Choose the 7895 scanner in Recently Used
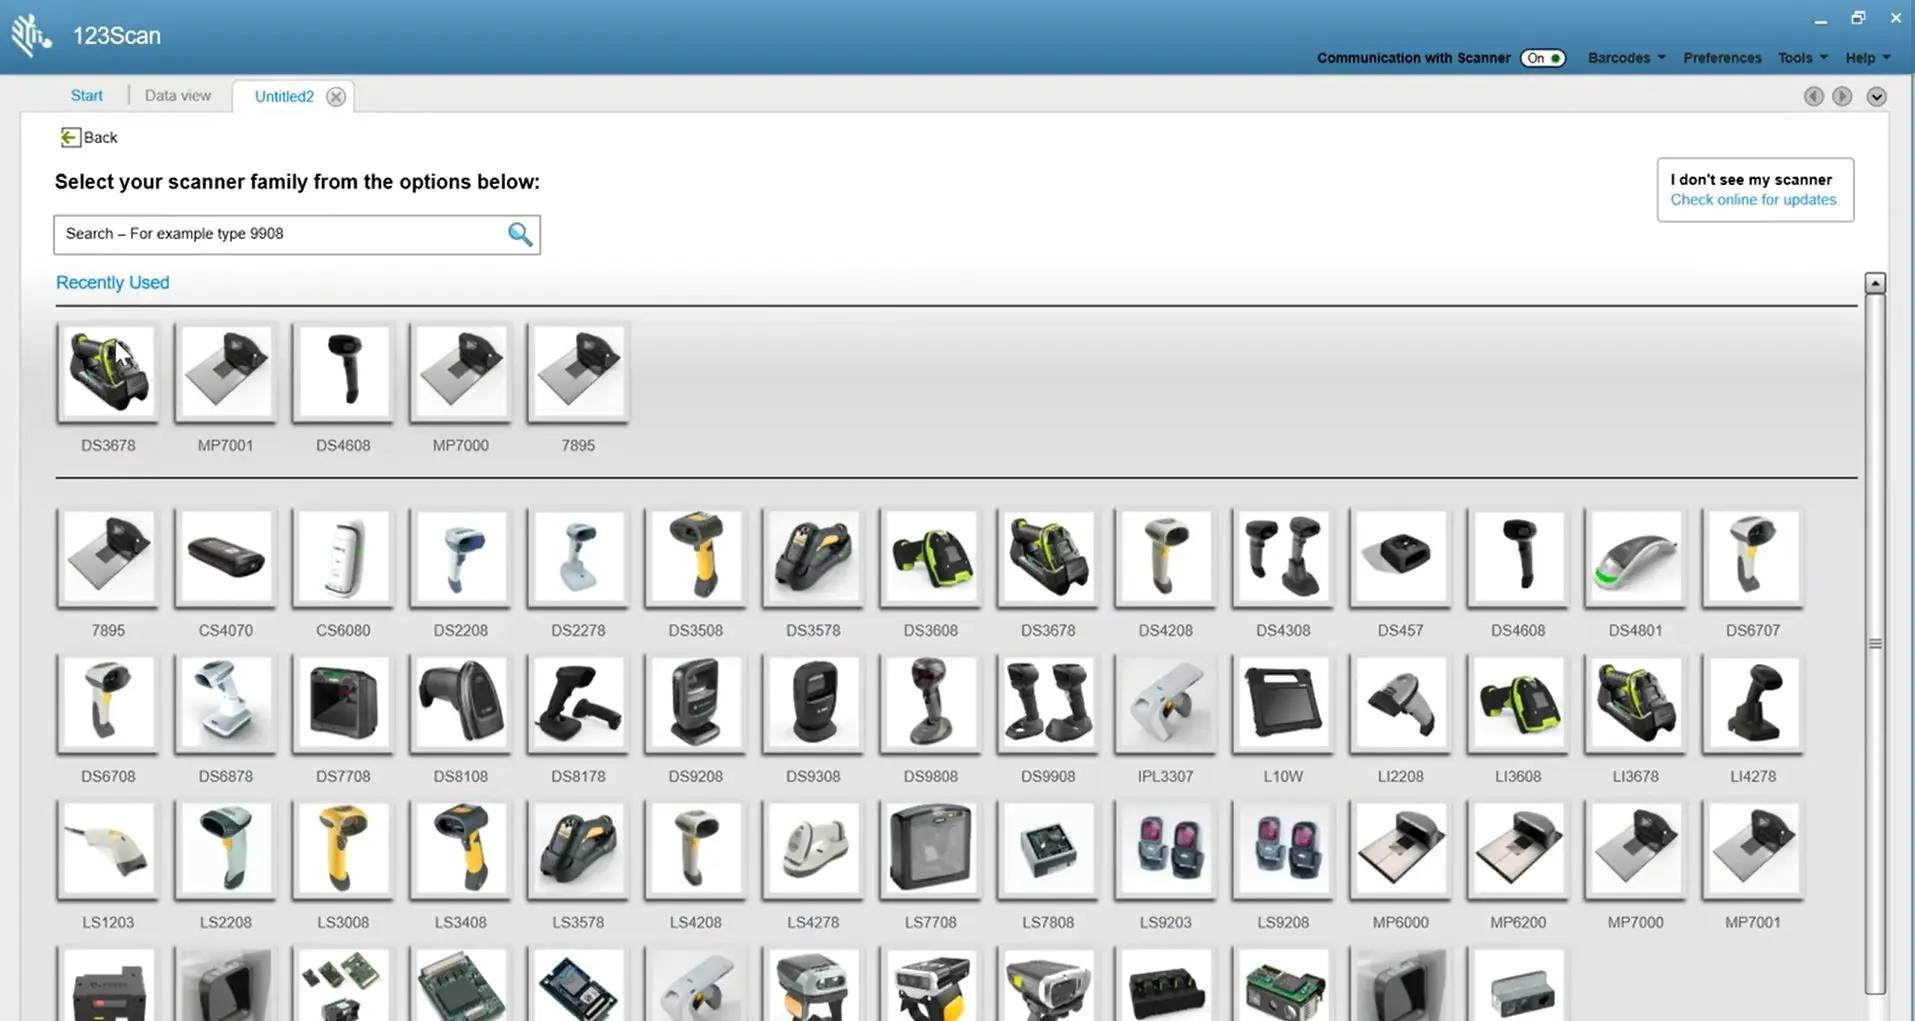Image resolution: width=1915 pixels, height=1021 pixels. tap(578, 373)
